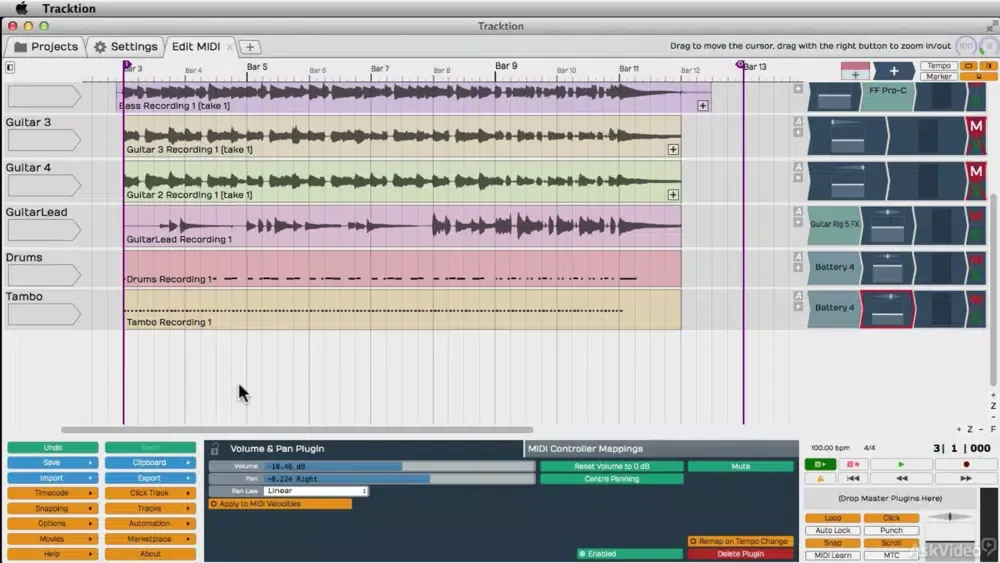1000x563 pixels.
Task: Toggle the Scroll button
Action: (x=891, y=543)
